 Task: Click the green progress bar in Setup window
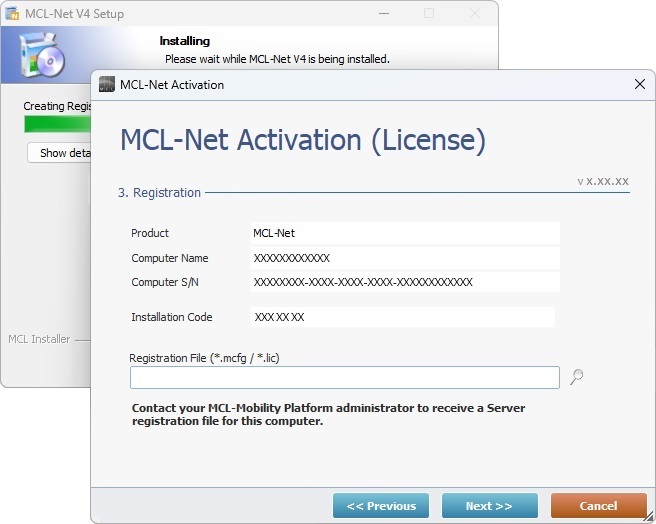[58, 124]
